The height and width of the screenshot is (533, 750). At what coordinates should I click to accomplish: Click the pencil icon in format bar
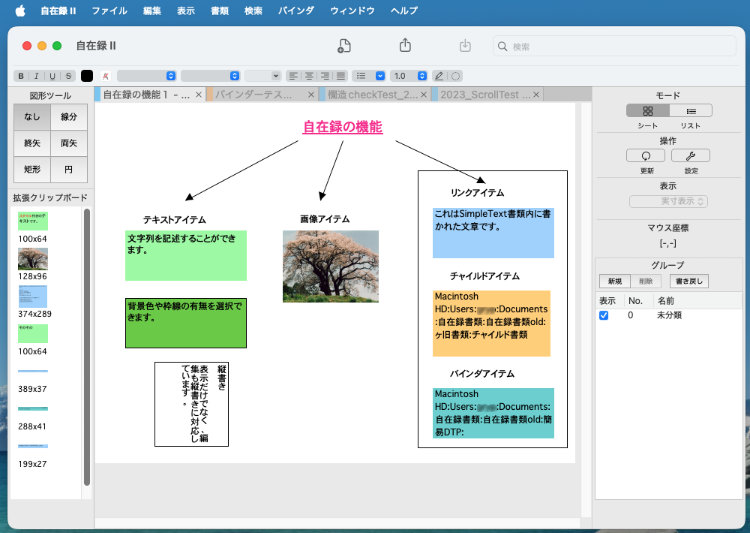click(x=438, y=75)
